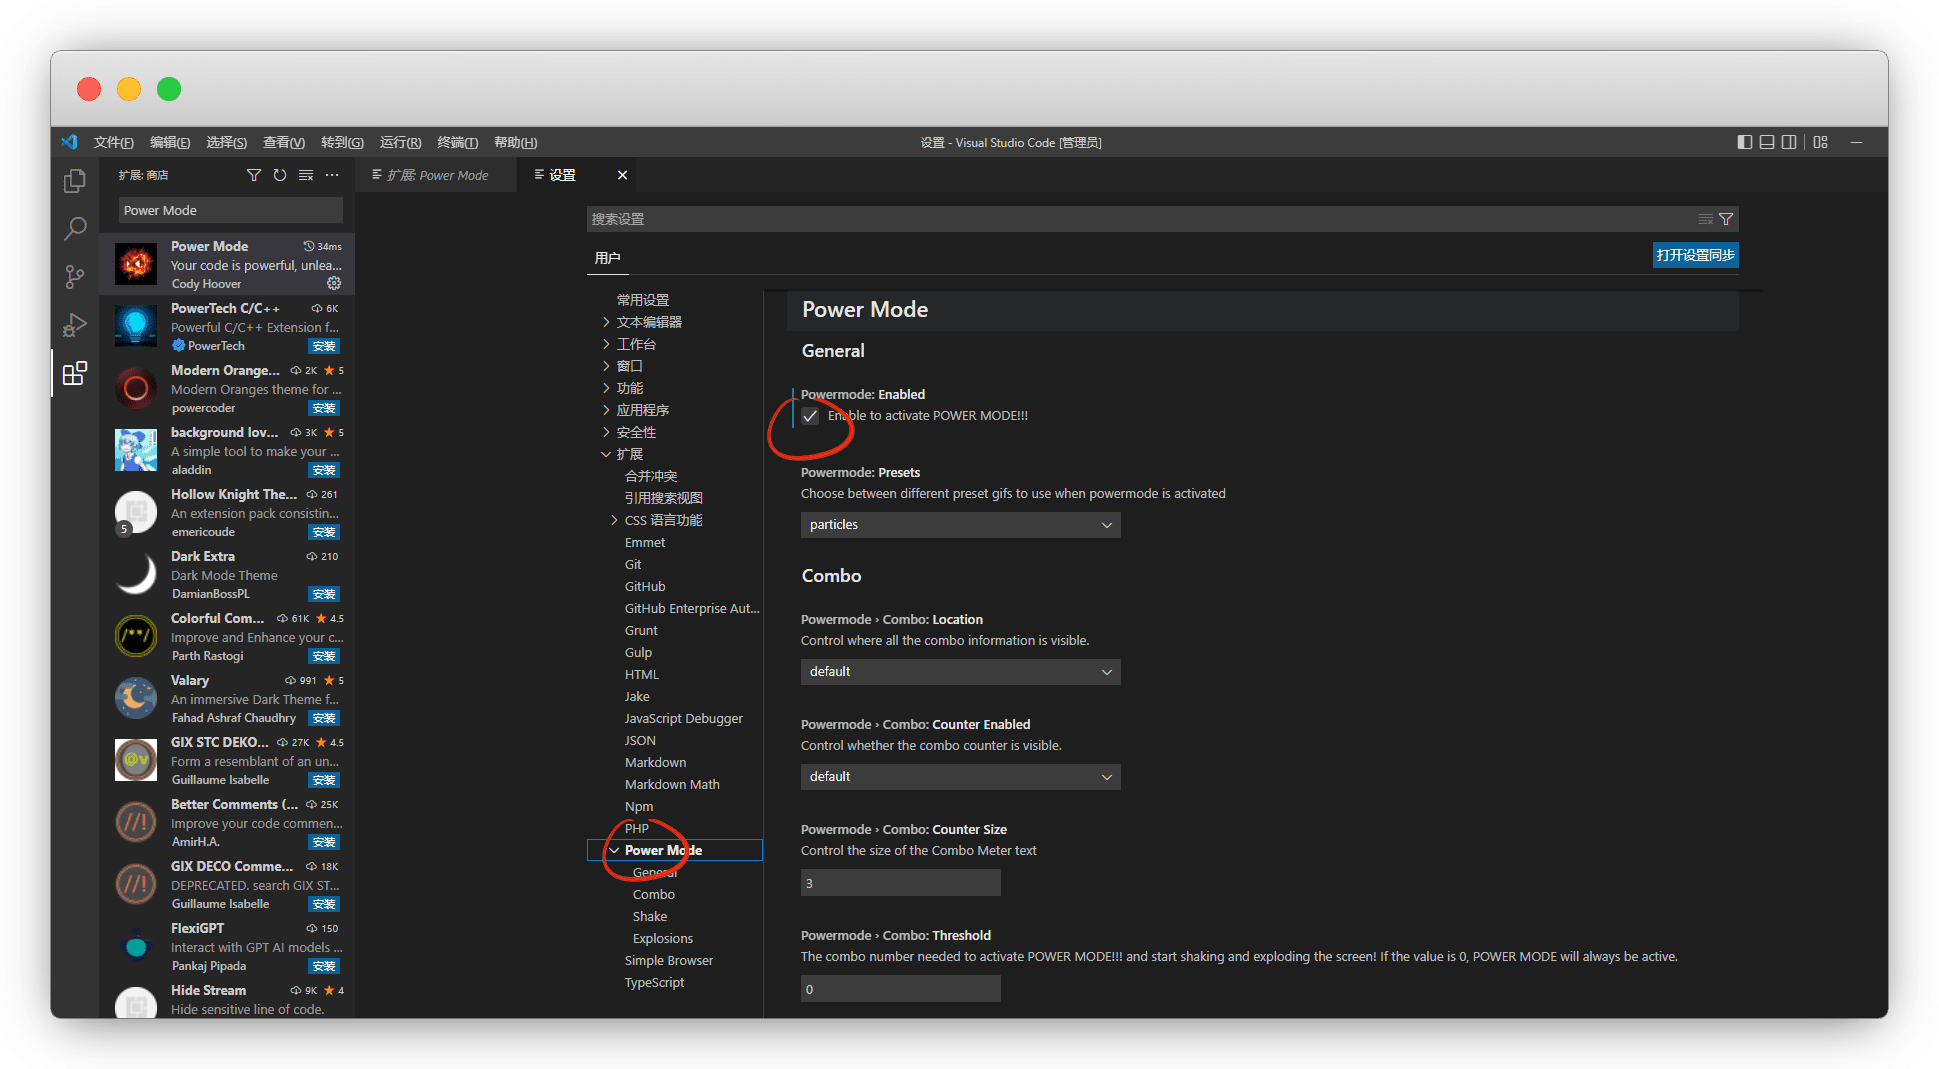Image resolution: width=1939 pixels, height=1069 pixels.
Task: Open the Combo Counter Enabled dropdown
Action: 960,777
